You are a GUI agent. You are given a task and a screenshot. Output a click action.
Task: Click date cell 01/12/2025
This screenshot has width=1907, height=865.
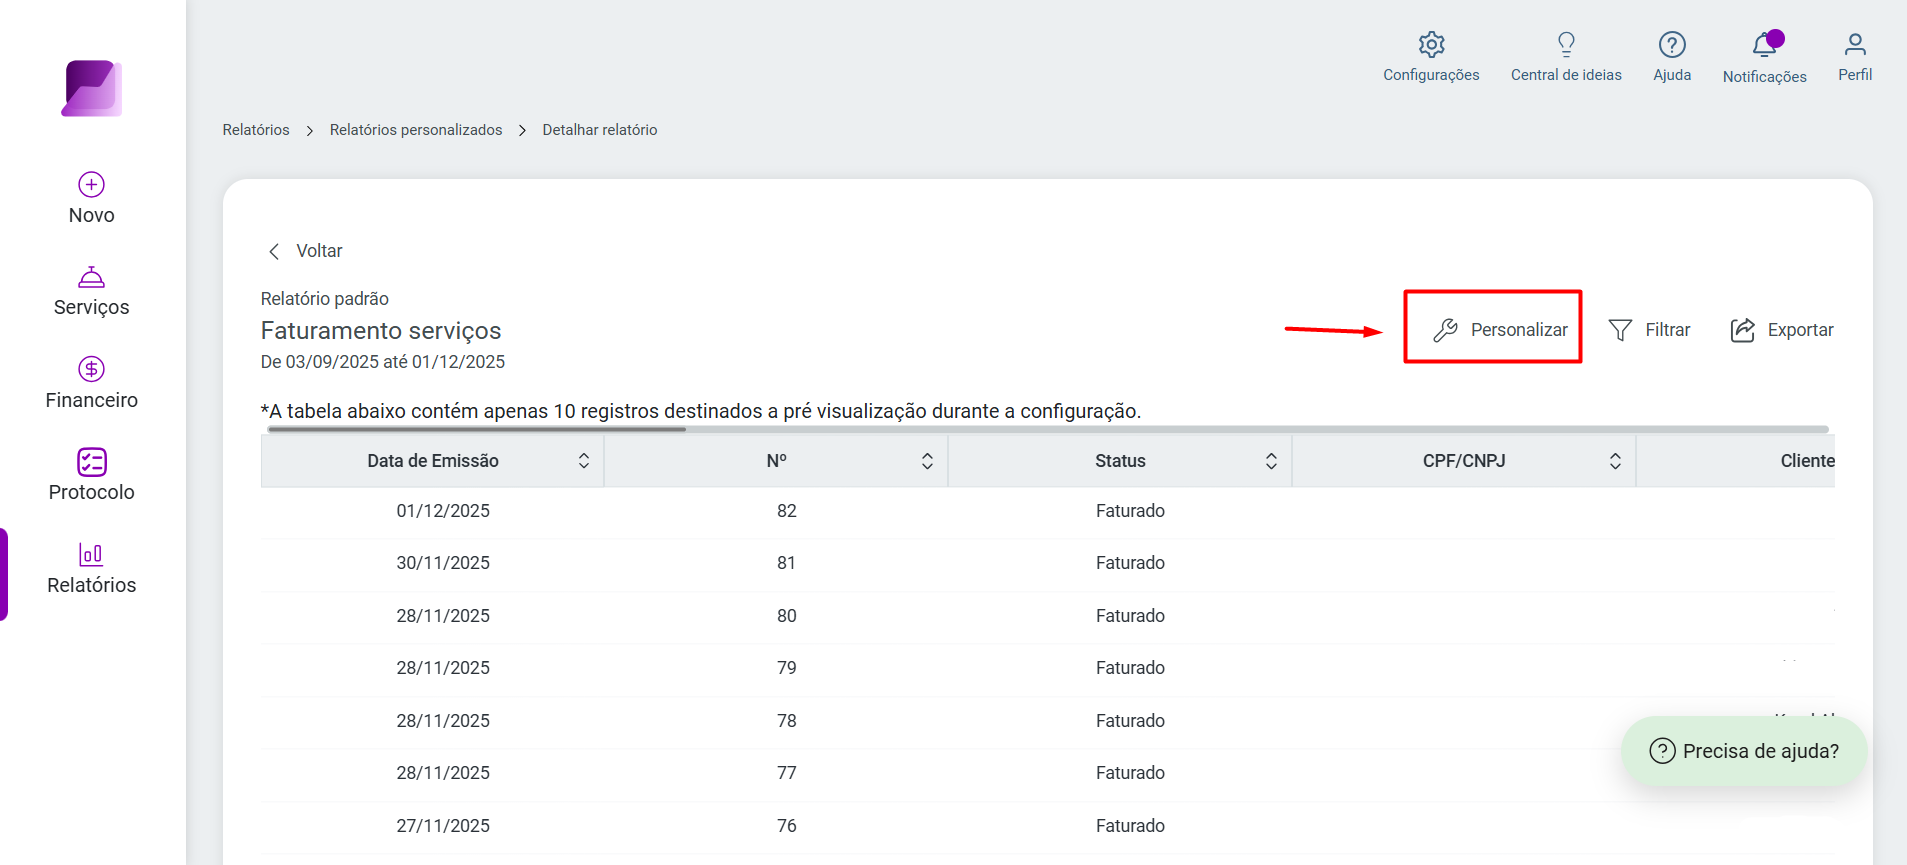pos(443,511)
